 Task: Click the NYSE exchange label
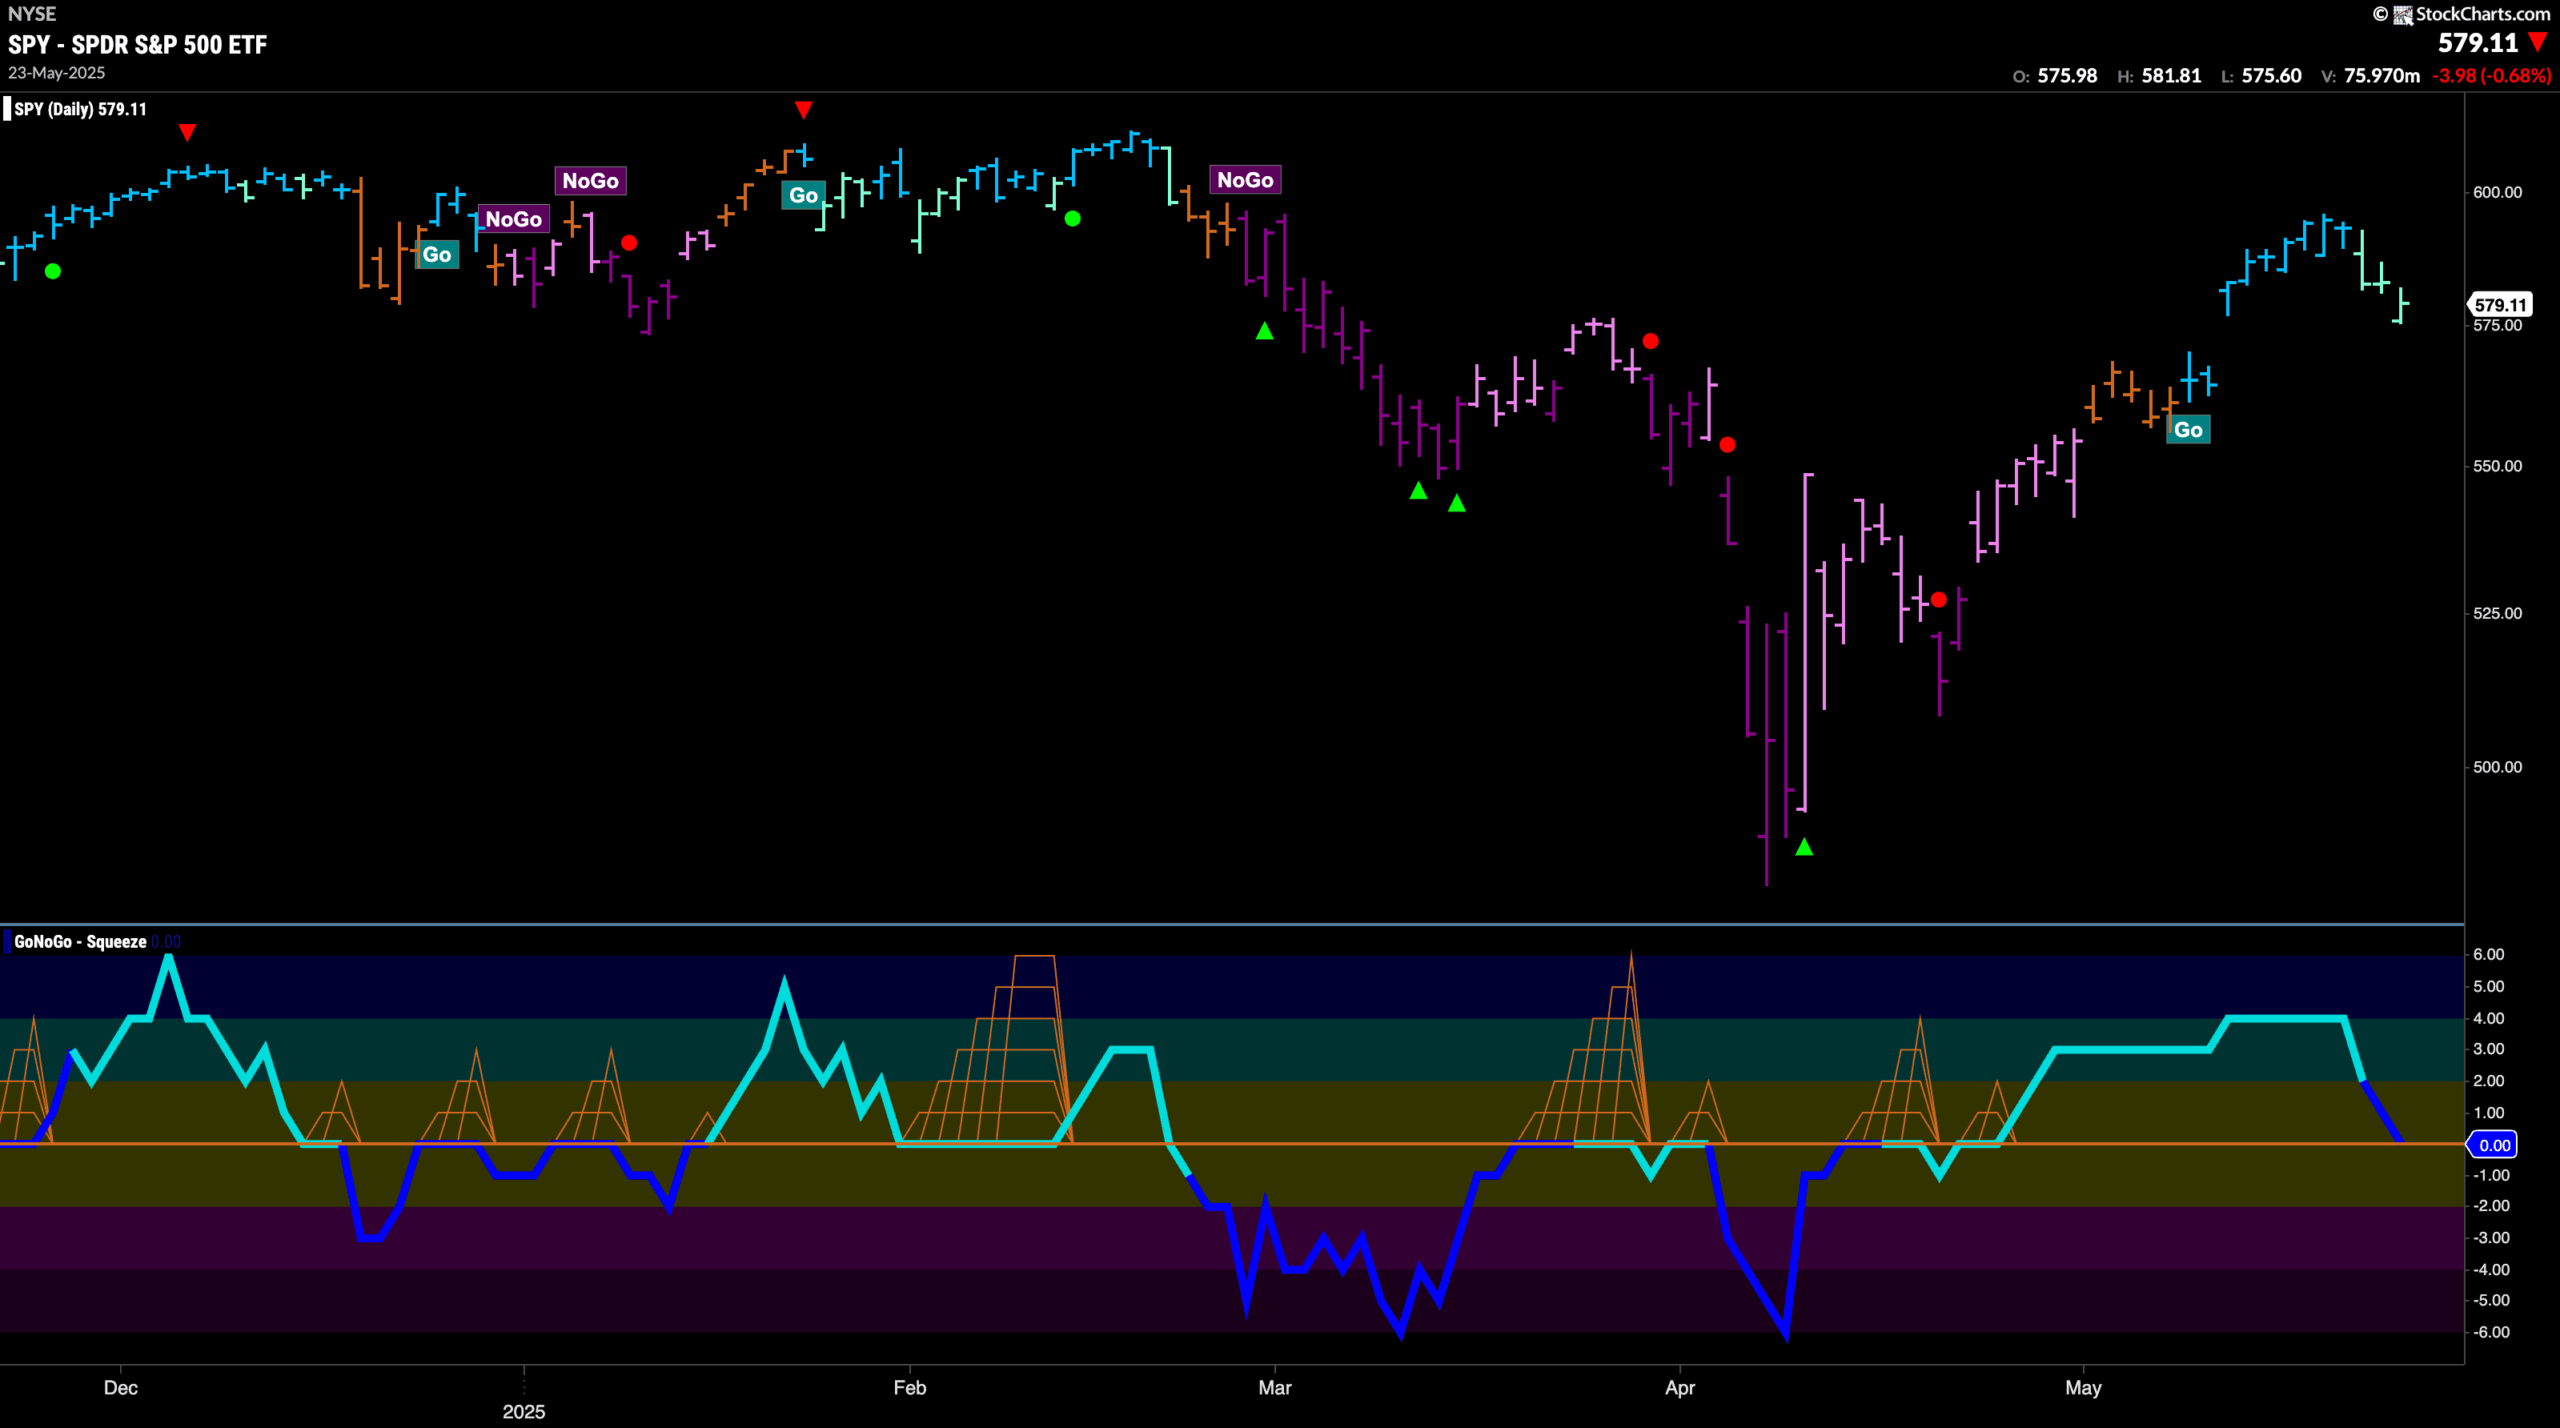click(32, 14)
